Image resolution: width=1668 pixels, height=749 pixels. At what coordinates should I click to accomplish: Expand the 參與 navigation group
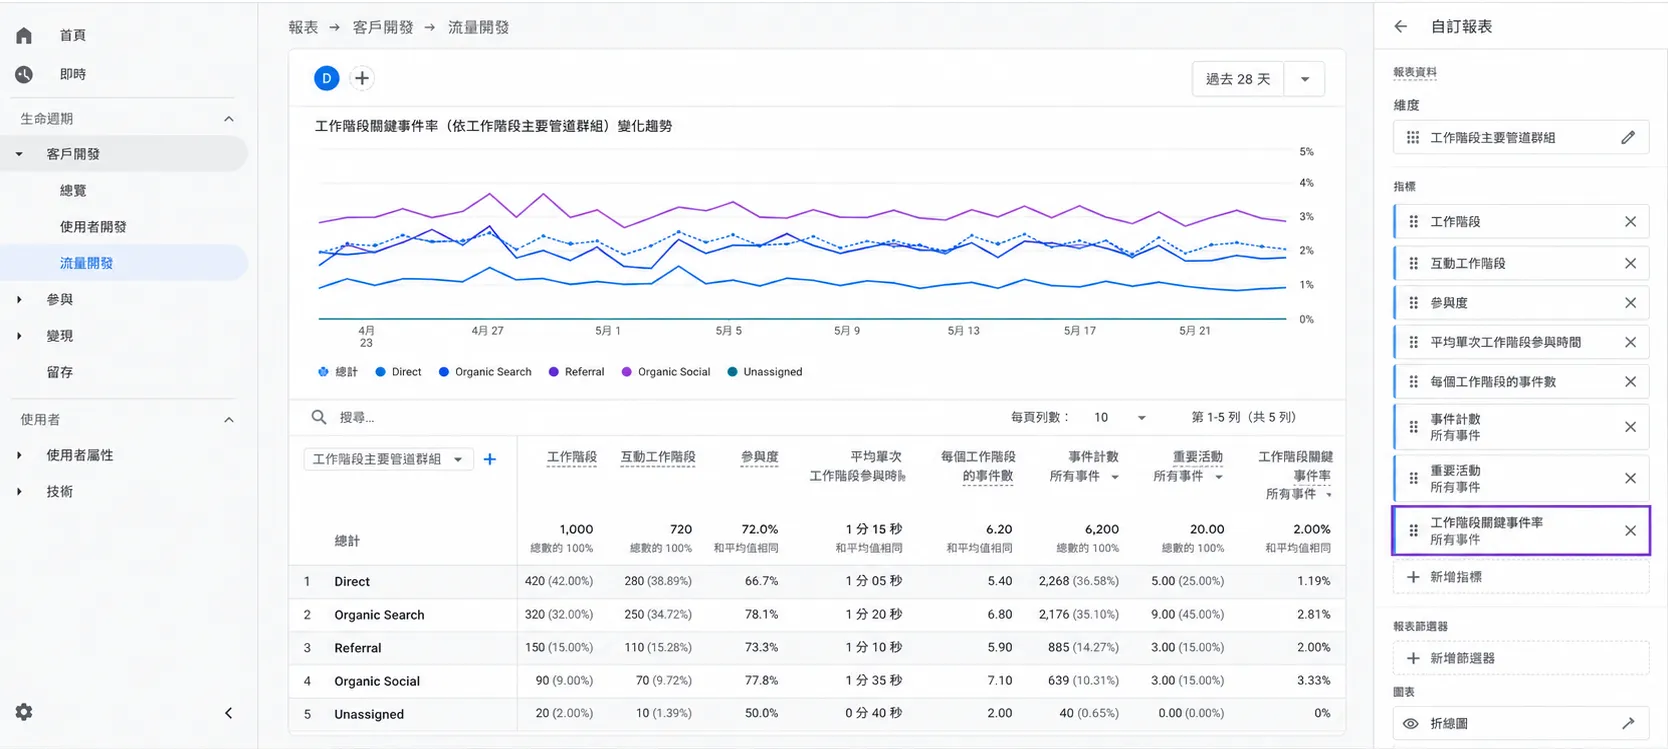click(19, 299)
